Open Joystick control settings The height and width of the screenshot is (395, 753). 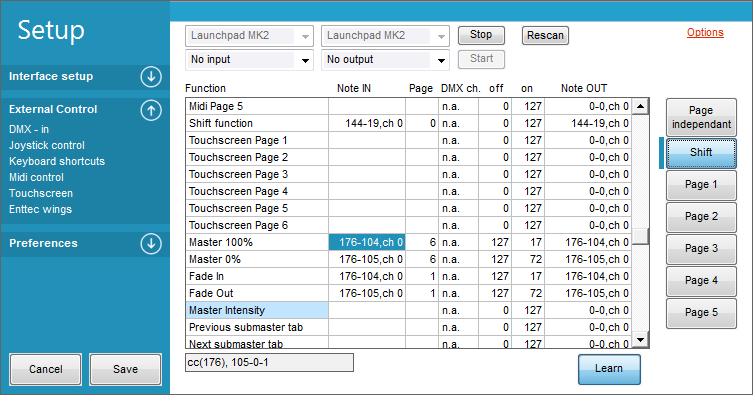coord(47,145)
